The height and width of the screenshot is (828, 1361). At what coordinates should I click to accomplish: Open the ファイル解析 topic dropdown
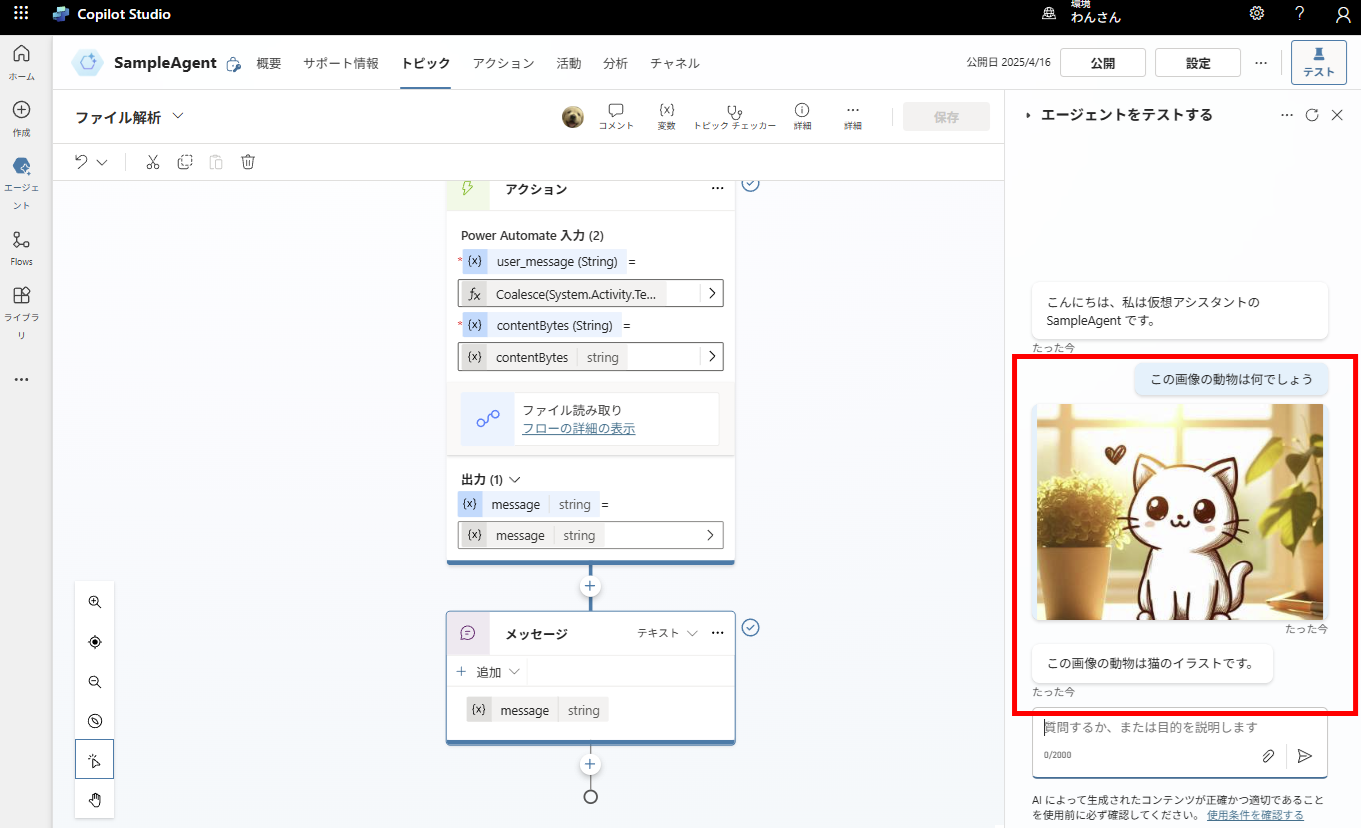point(178,116)
